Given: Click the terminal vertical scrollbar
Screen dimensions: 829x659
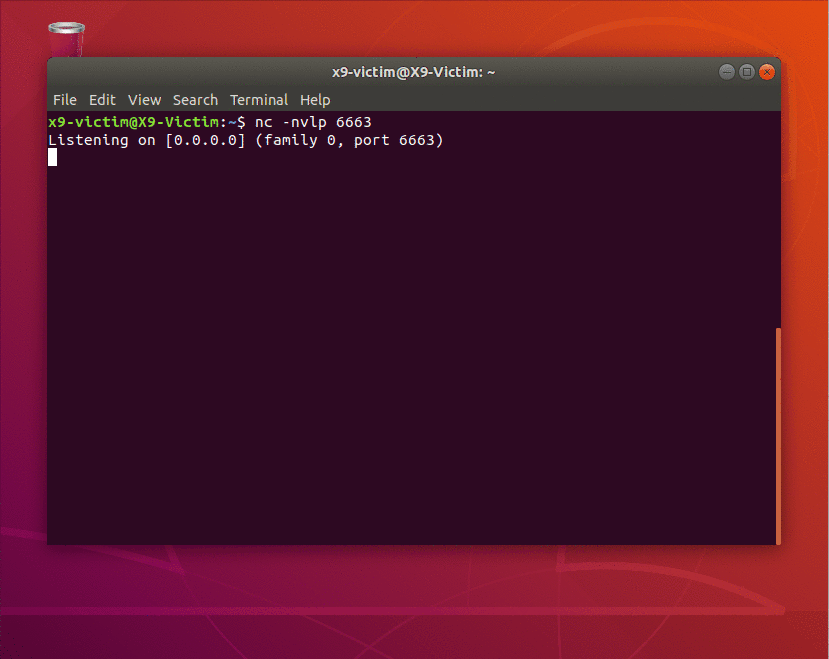Looking at the screenshot, I should (x=778, y=436).
